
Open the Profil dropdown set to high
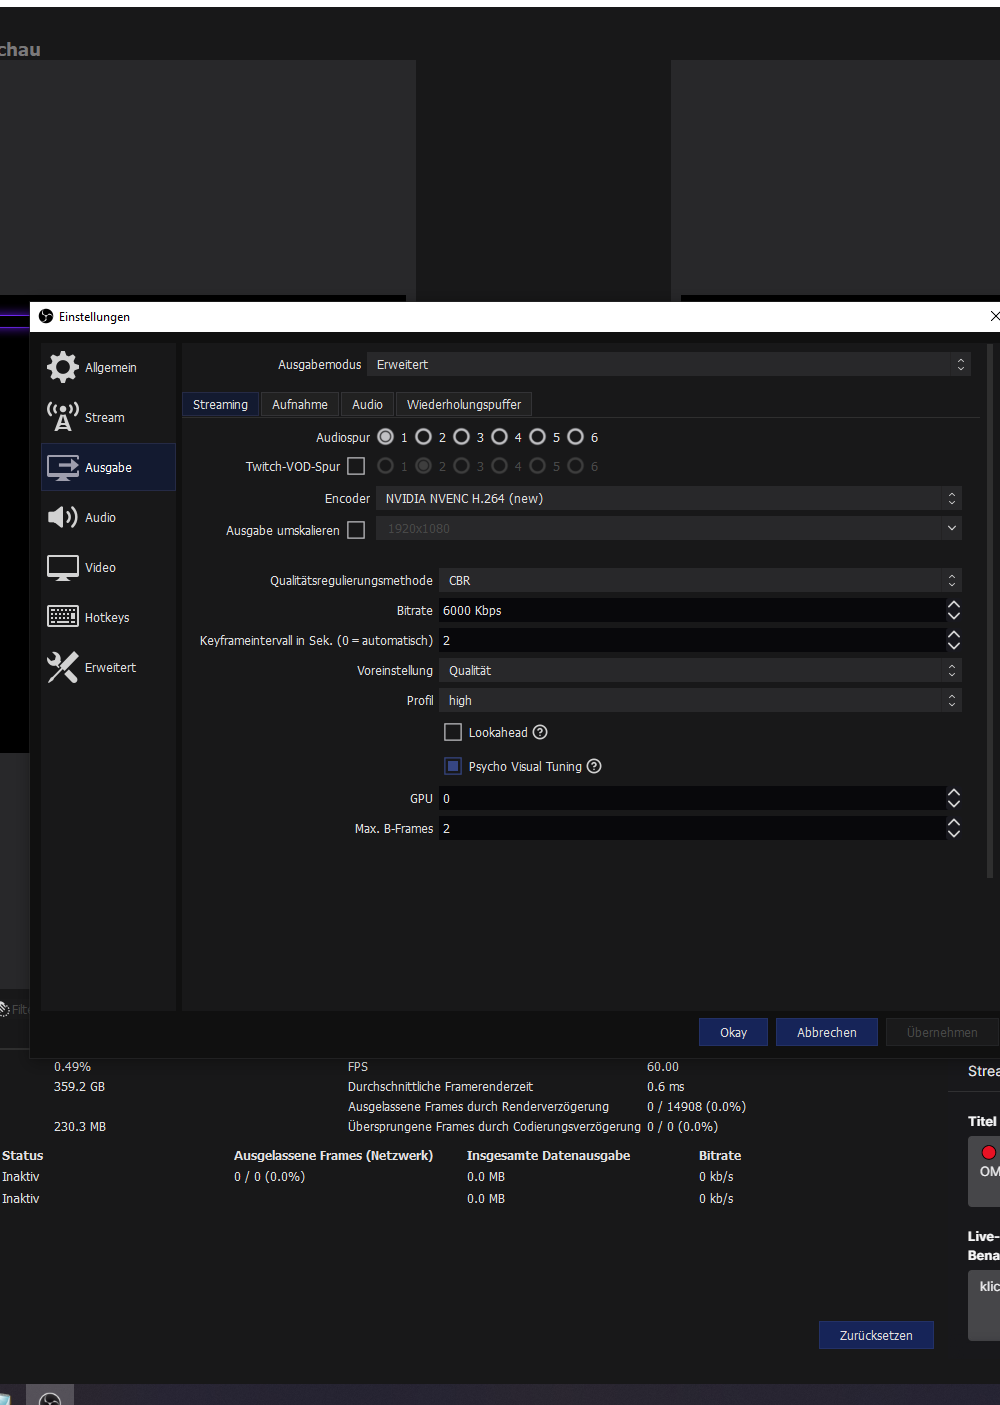700,700
